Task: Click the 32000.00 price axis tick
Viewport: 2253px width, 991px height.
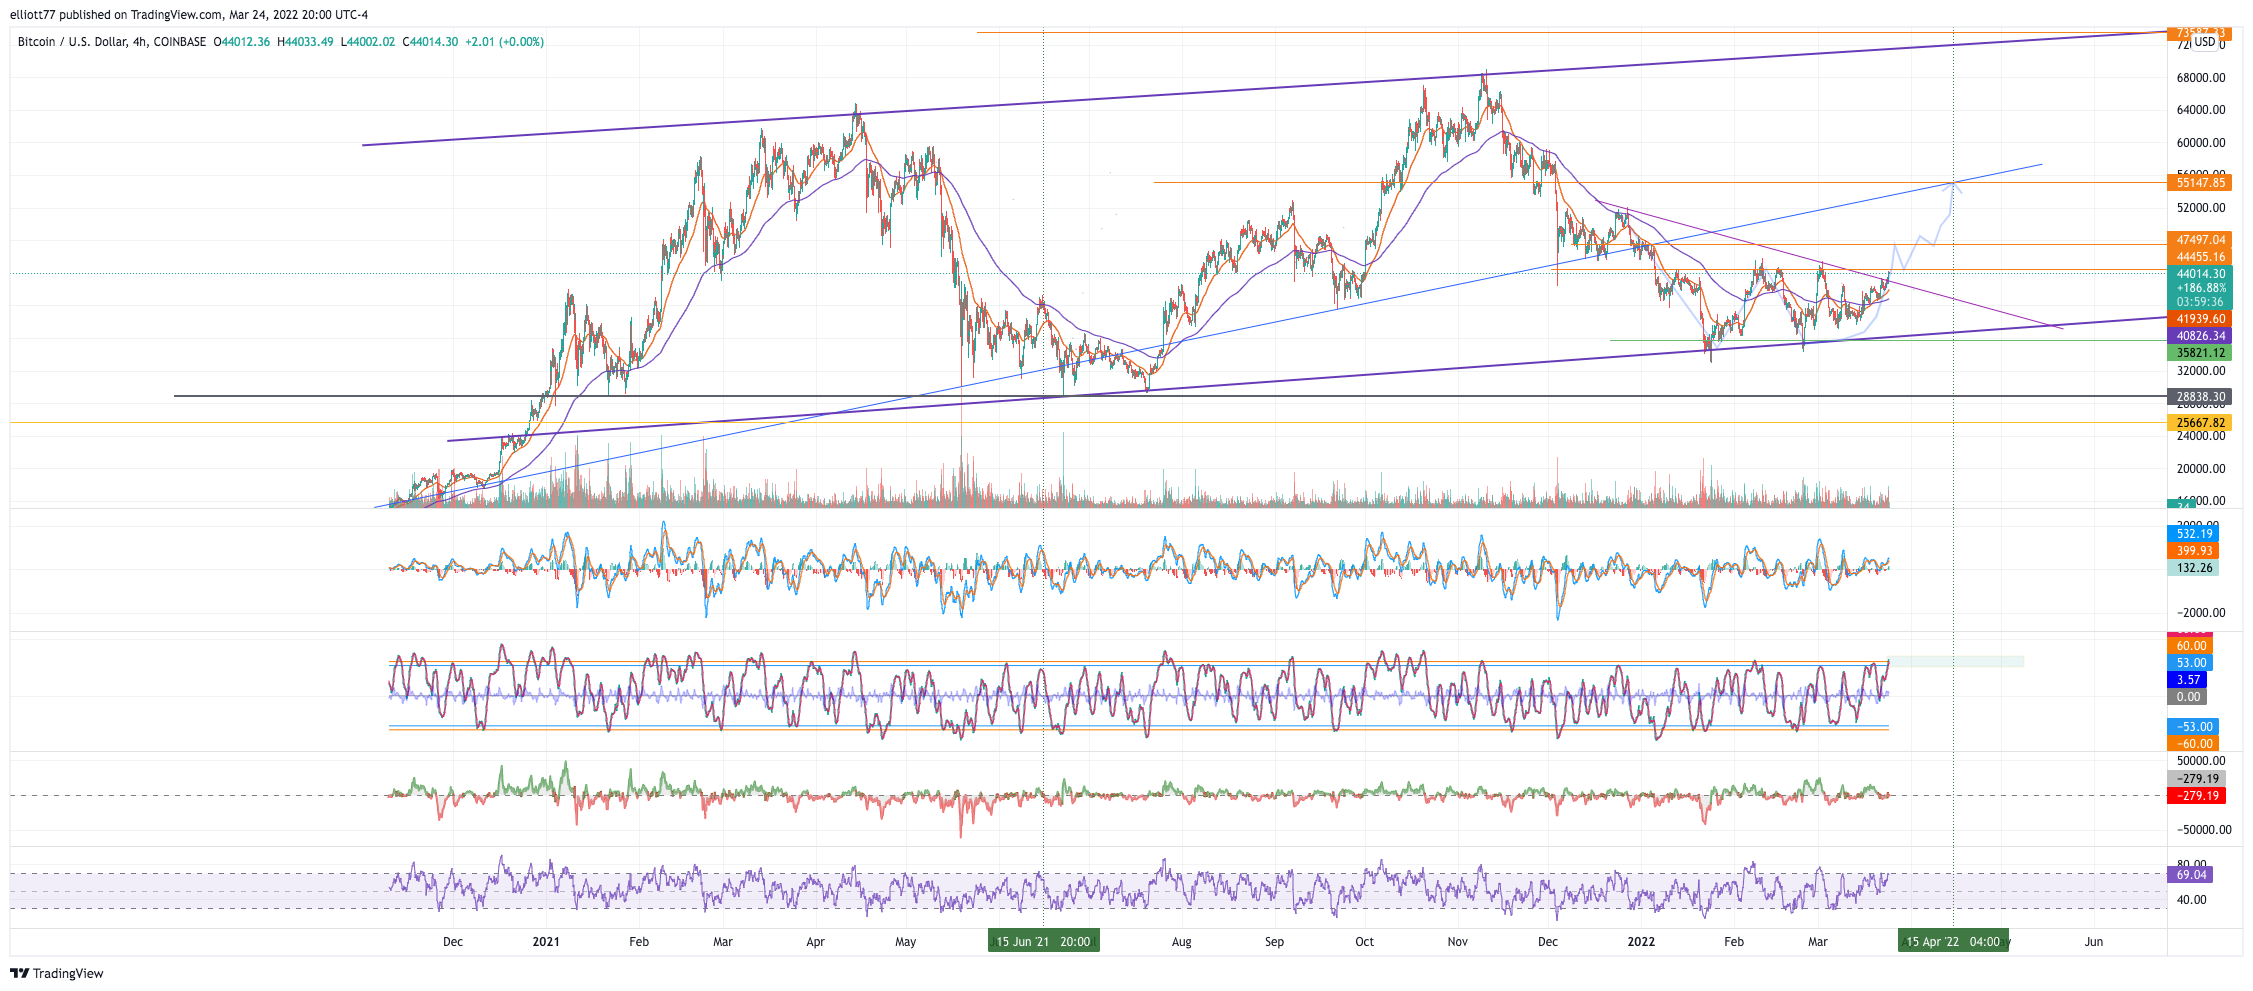Action: click(2201, 371)
